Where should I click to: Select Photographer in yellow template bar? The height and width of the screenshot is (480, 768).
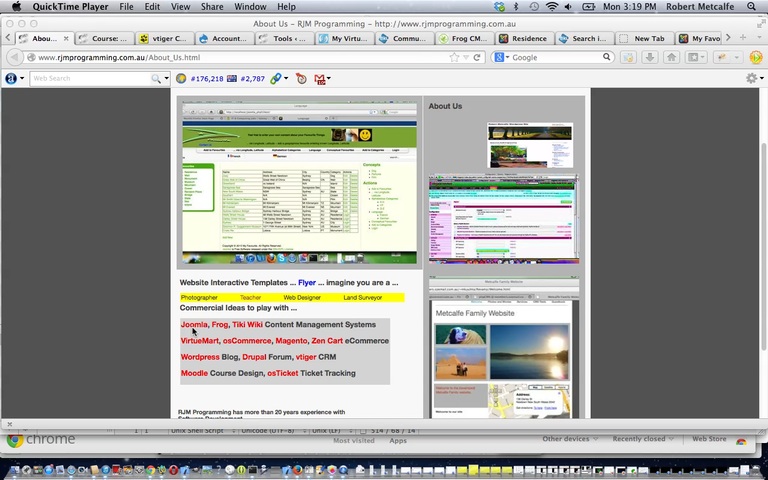(199, 297)
